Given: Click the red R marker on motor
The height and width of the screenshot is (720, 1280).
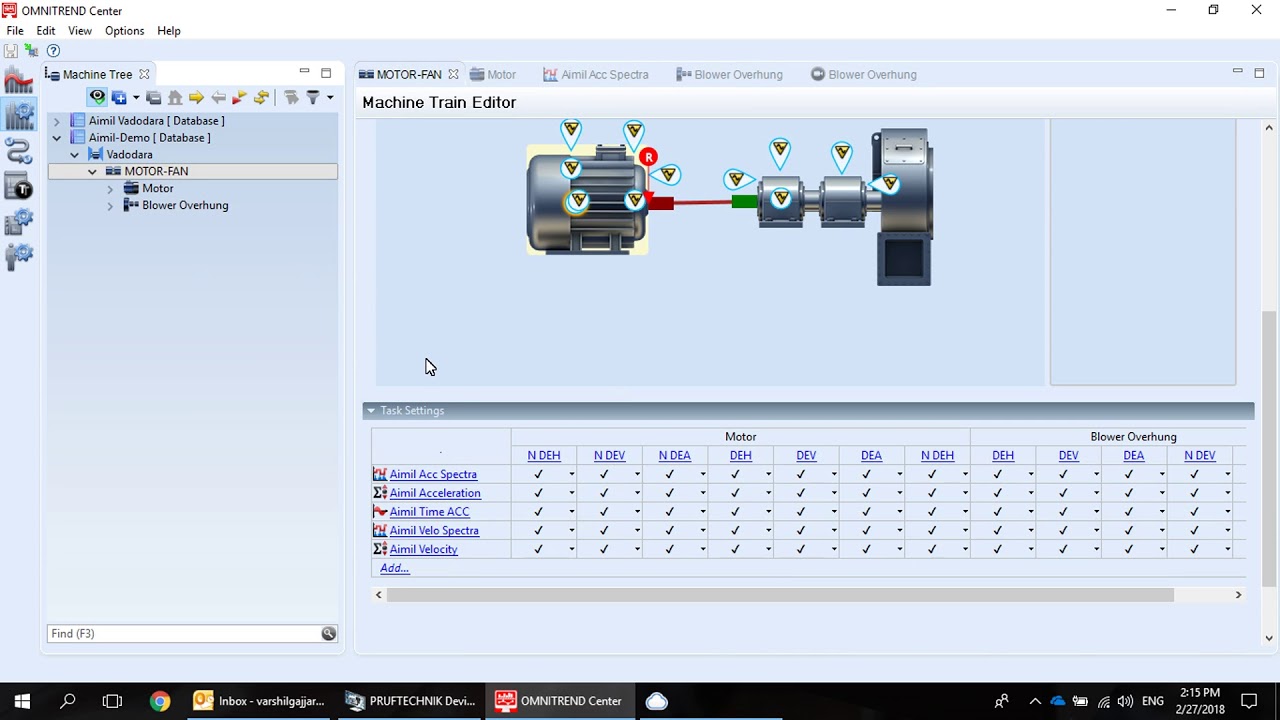Looking at the screenshot, I should (649, 157).
